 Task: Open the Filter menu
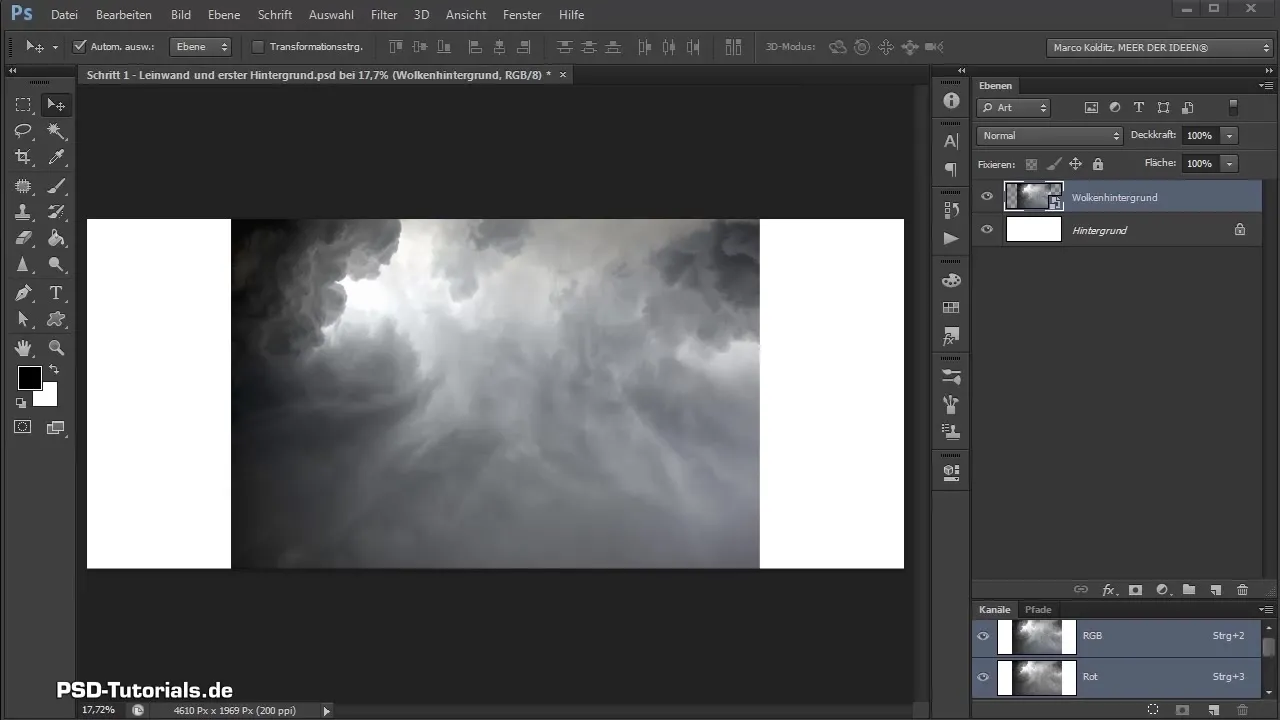click(383, 15)
